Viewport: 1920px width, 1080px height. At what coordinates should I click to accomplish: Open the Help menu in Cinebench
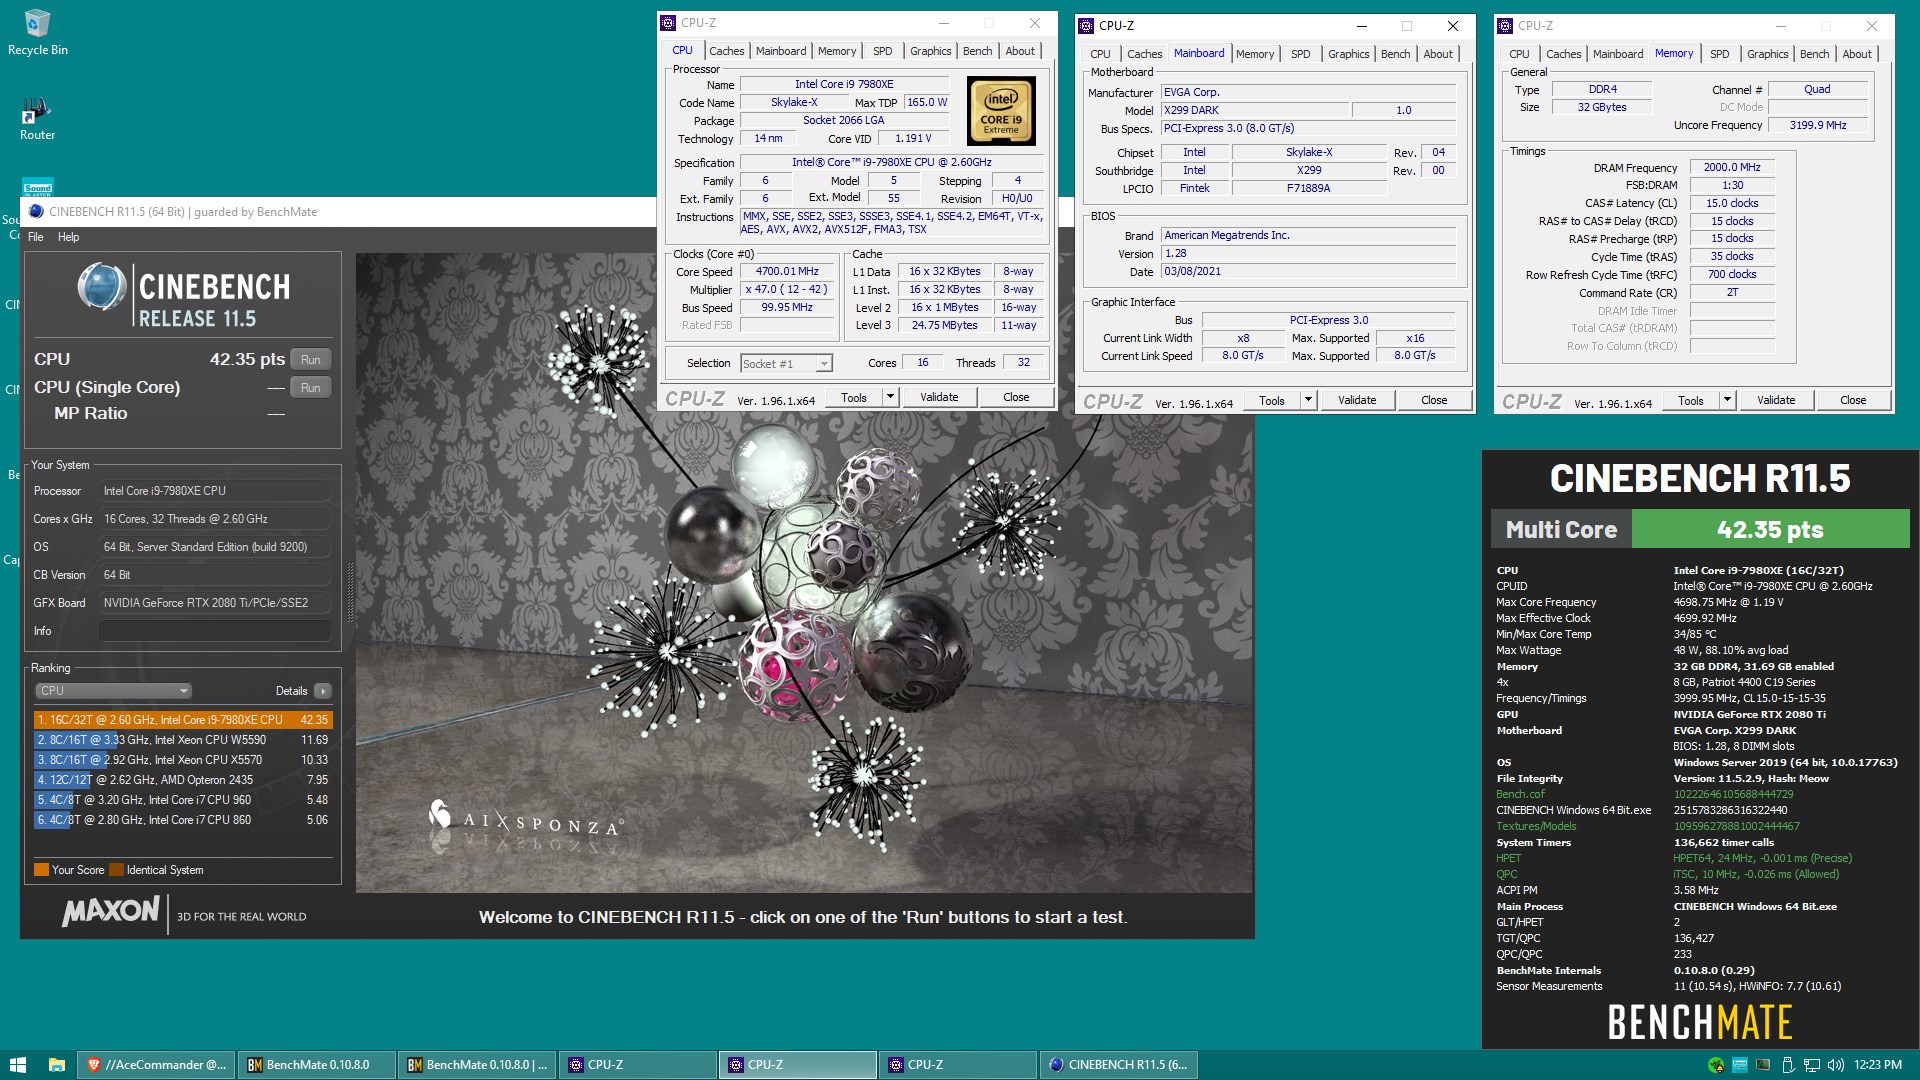coord(68,237)
